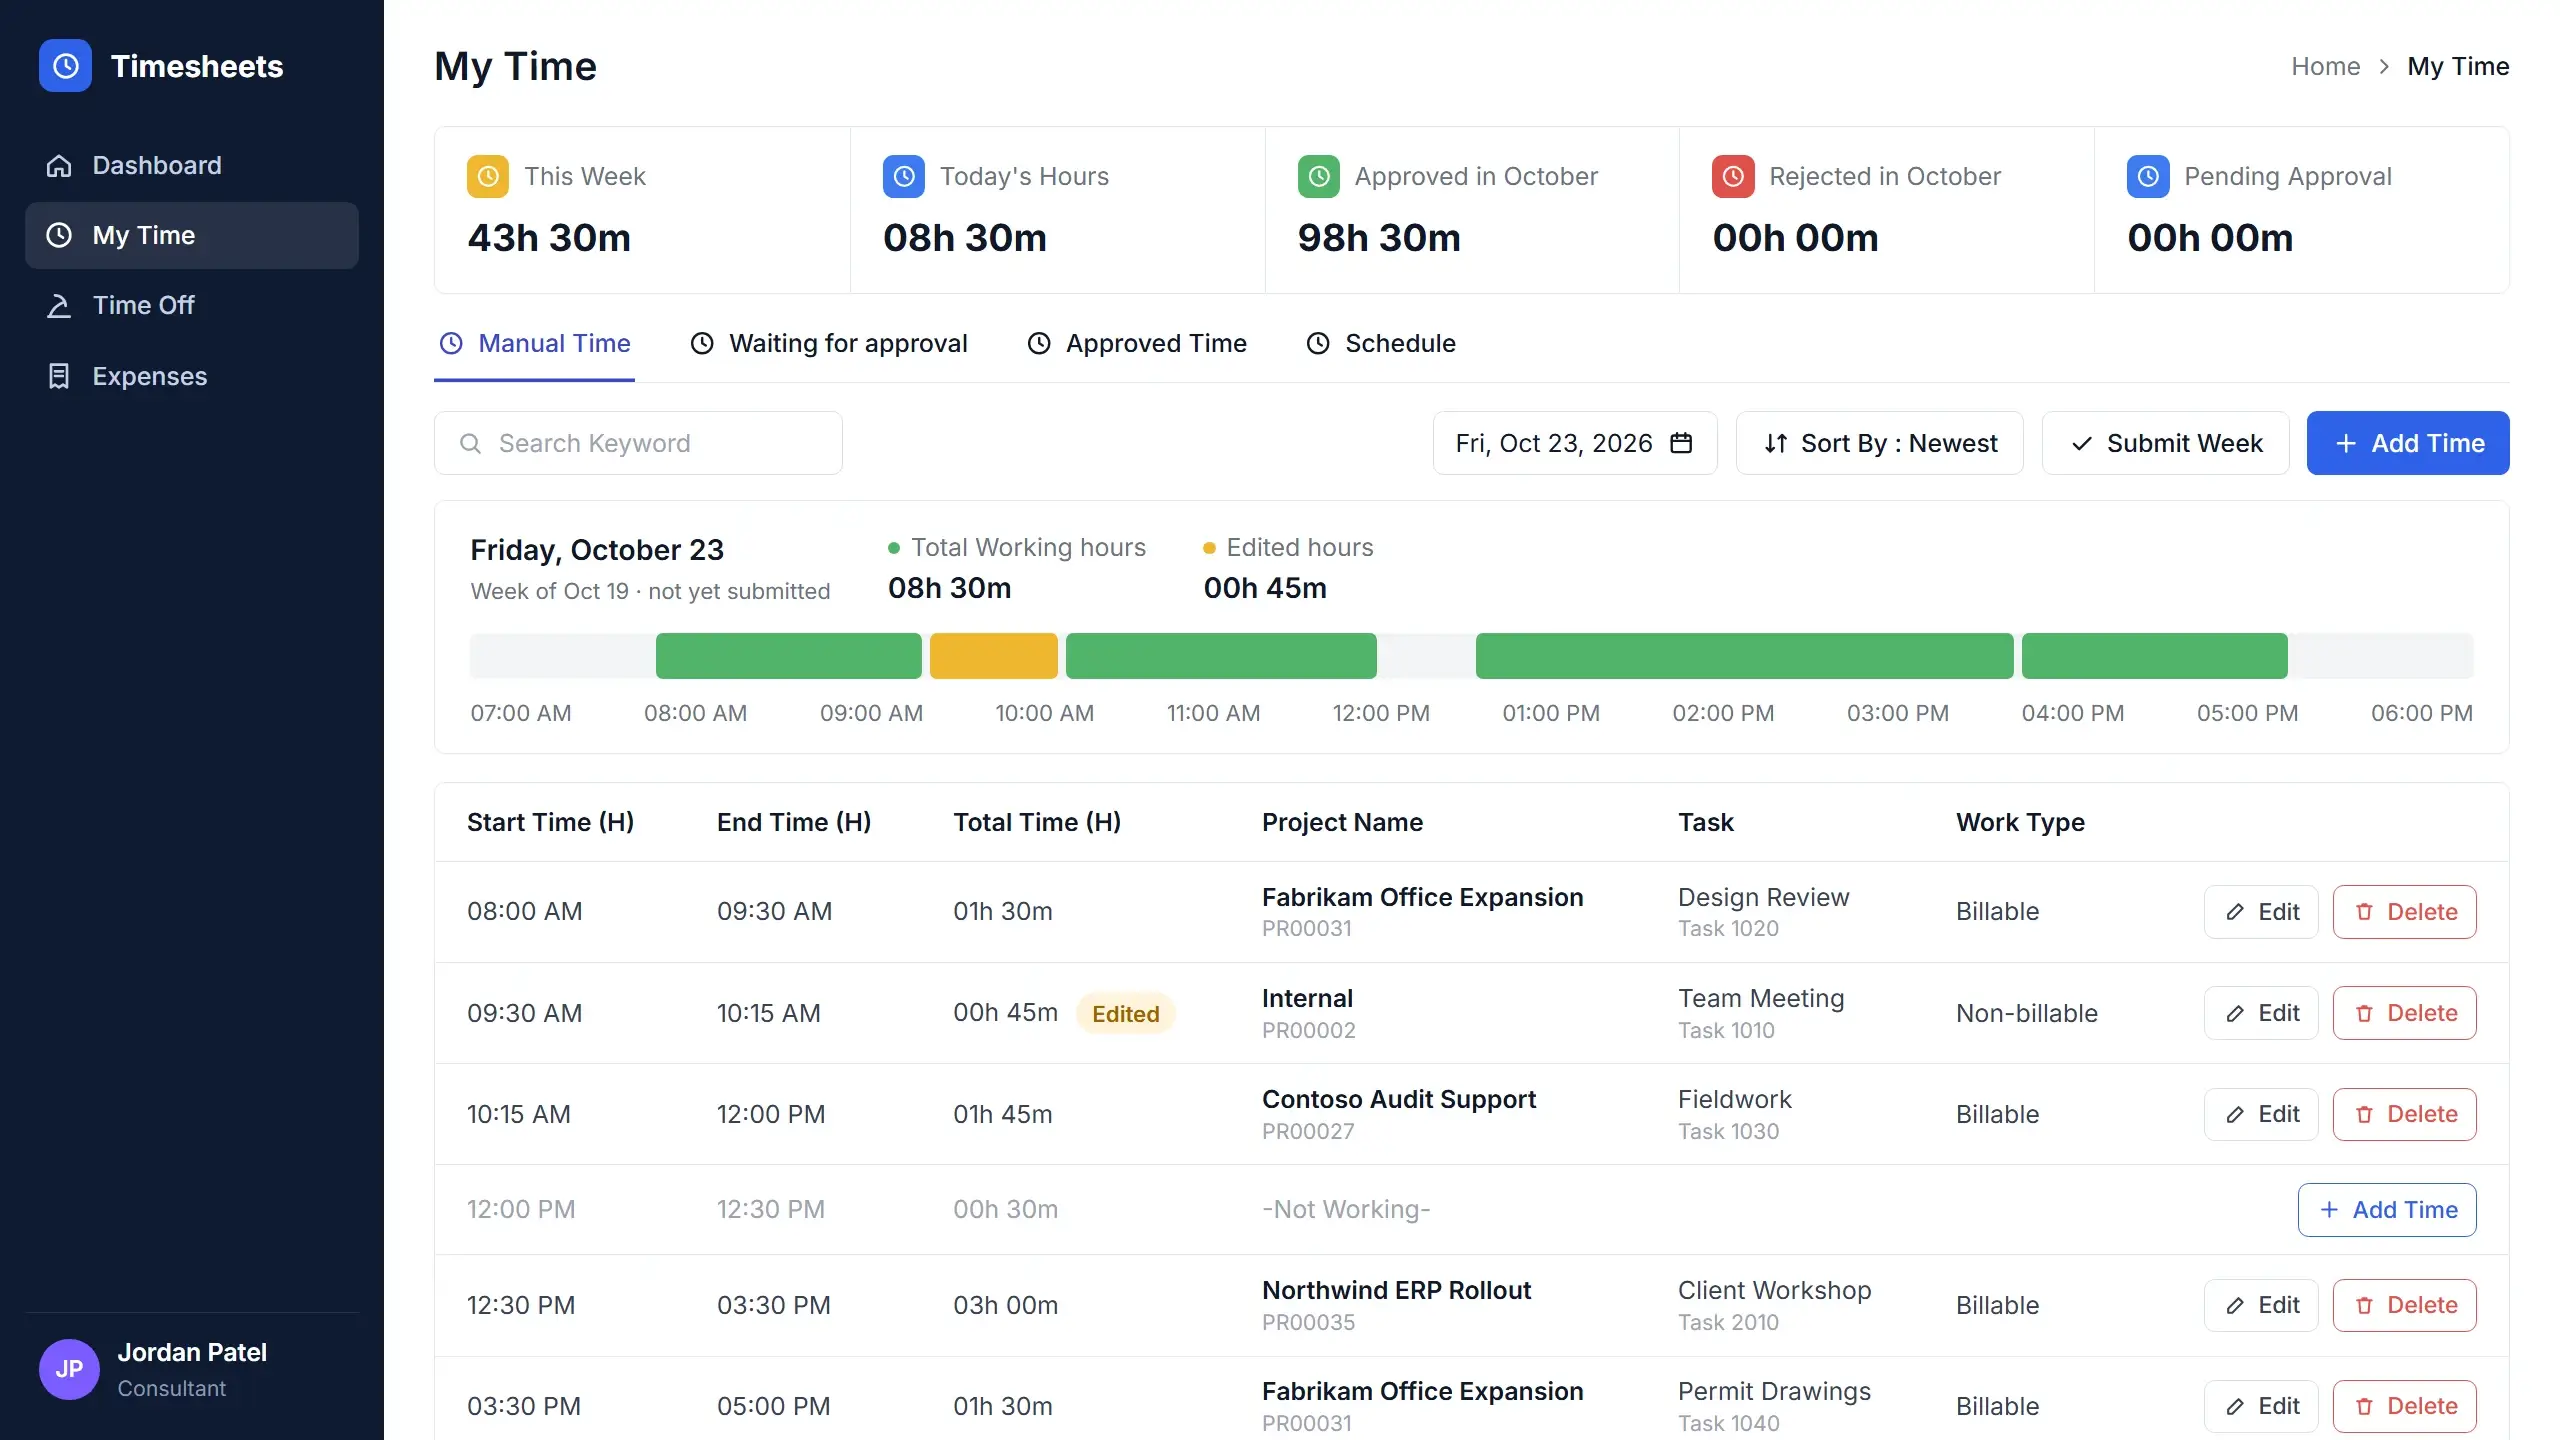The image size is (2560, 1440).
Task: Select the Manual Time tab
Action: coord(535,344)
